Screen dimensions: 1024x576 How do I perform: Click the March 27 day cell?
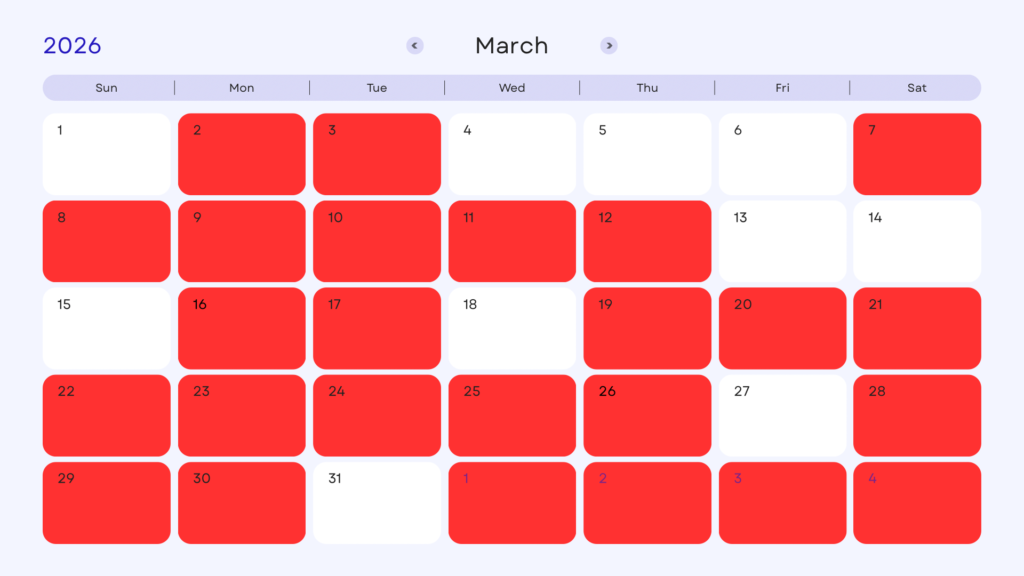(x=782, y=415)
